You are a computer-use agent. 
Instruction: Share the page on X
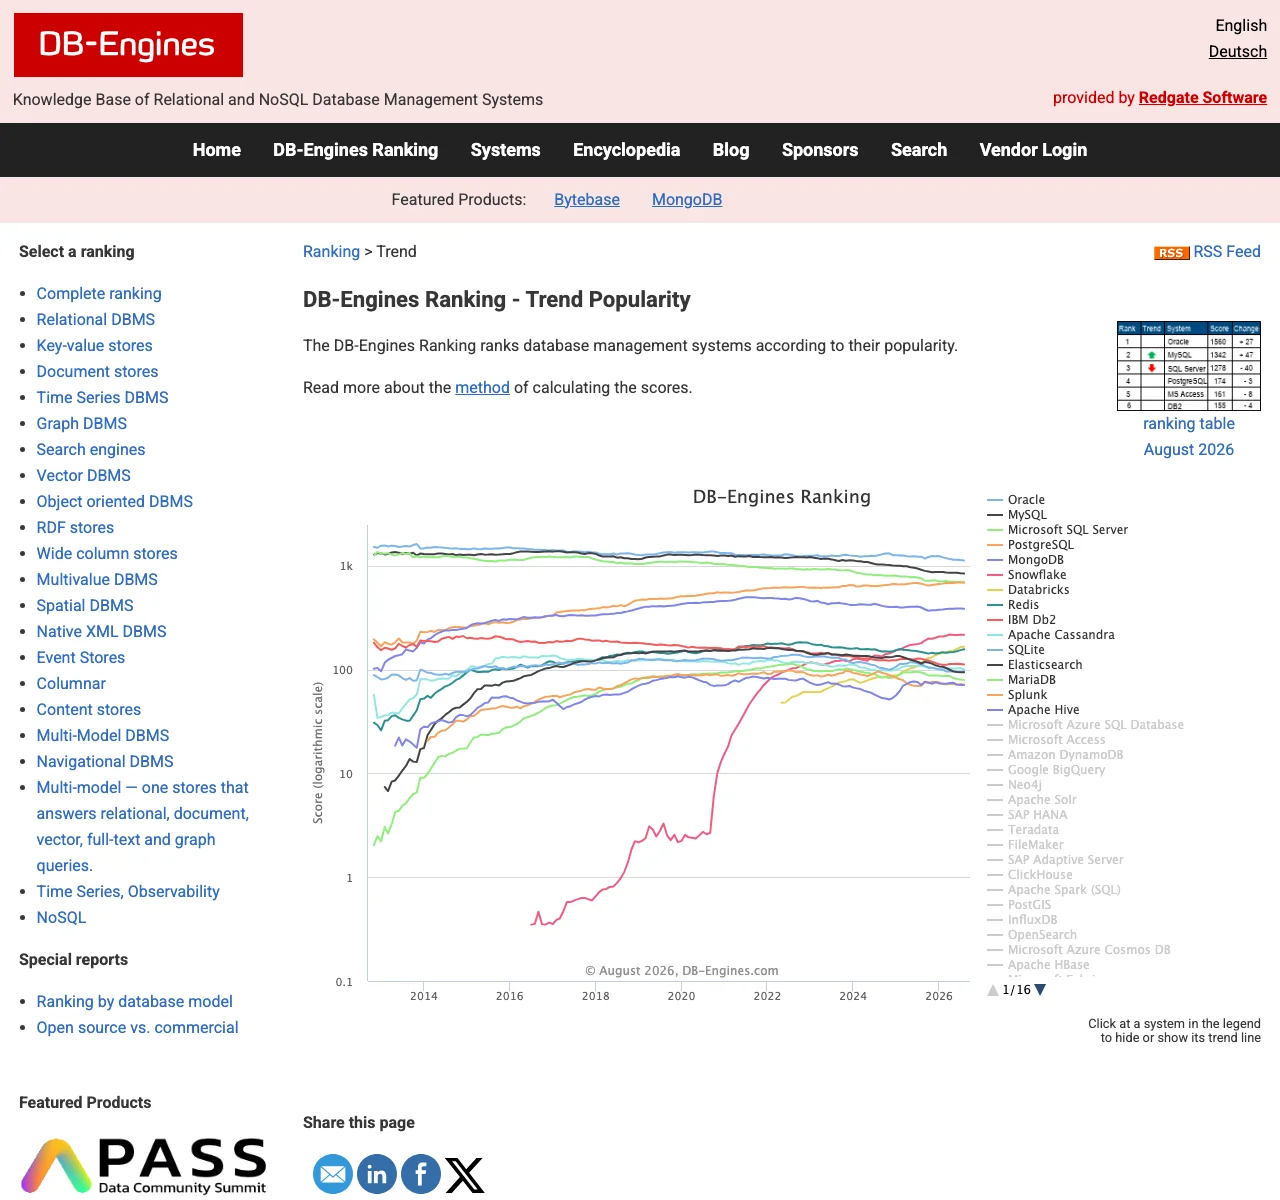coord(465,1174)
